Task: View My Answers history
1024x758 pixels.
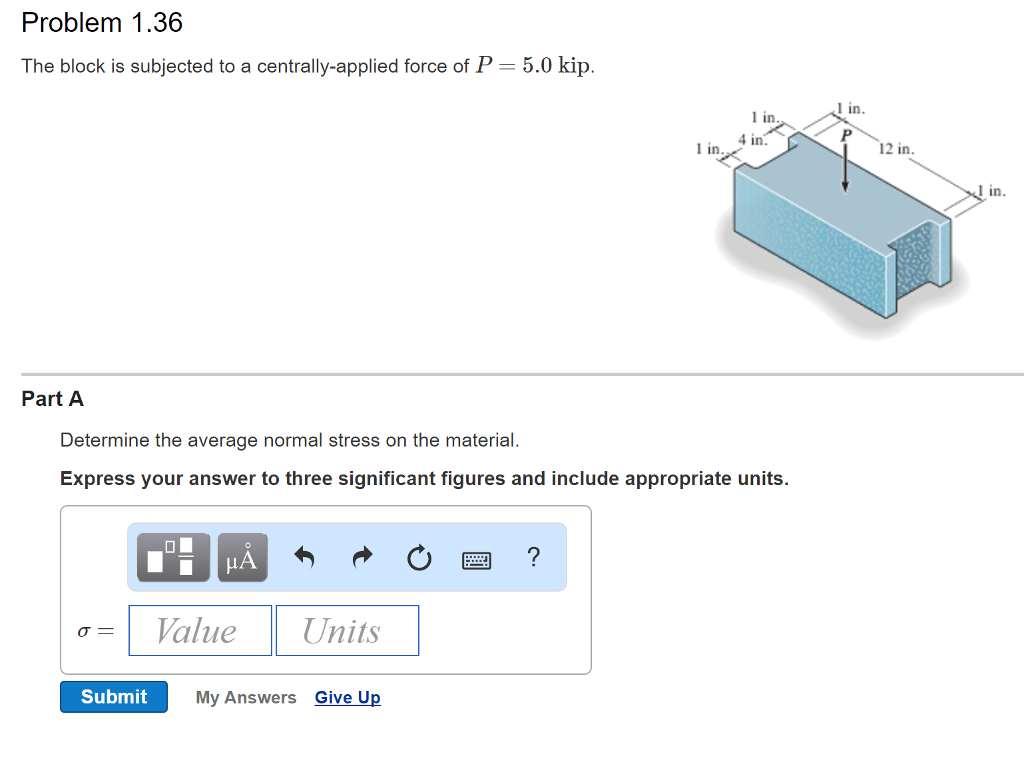Action: pos(245,697)
